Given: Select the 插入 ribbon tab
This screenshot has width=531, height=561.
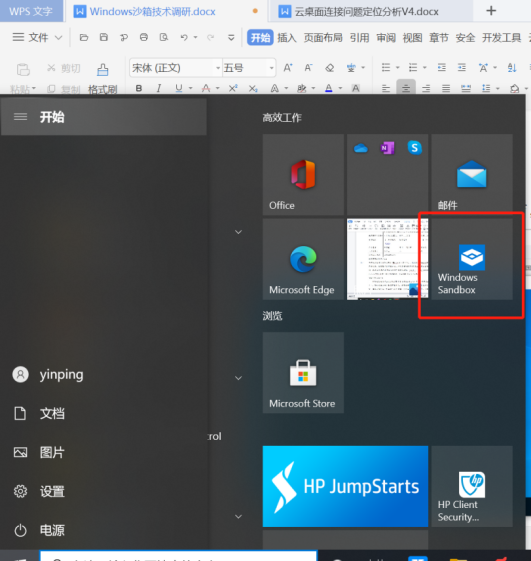Looking at the screenshot, I should tap(287, 38).
